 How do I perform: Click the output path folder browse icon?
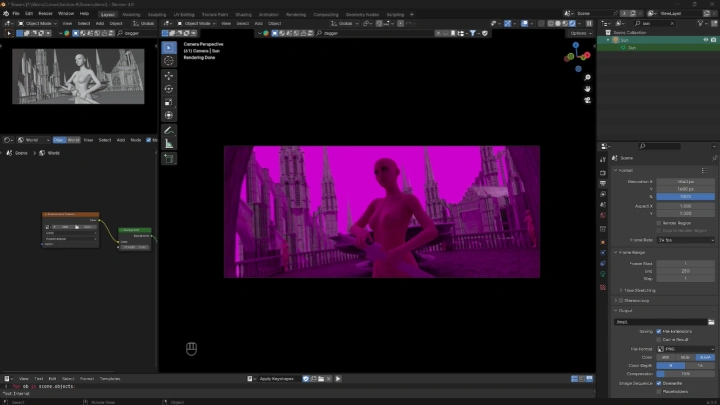711,322
